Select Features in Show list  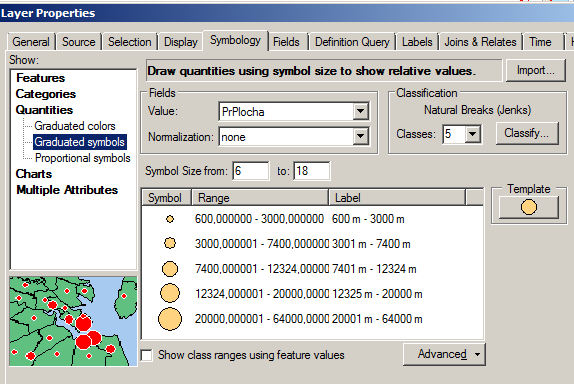pyautogui.click(x=41, y=78)
